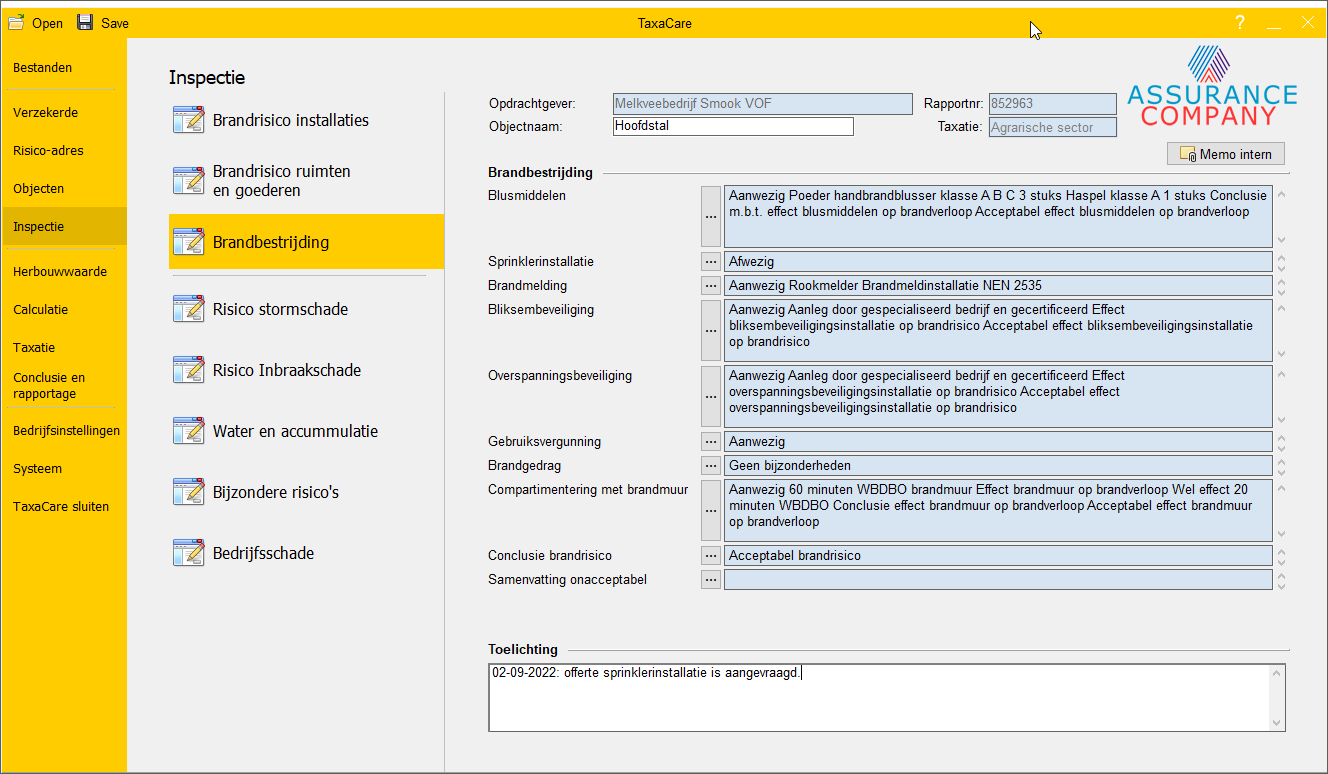The width and height of the screenshot is (1328, 774).
Task: Open the Calculatie sidebar section
Action: 41,310
